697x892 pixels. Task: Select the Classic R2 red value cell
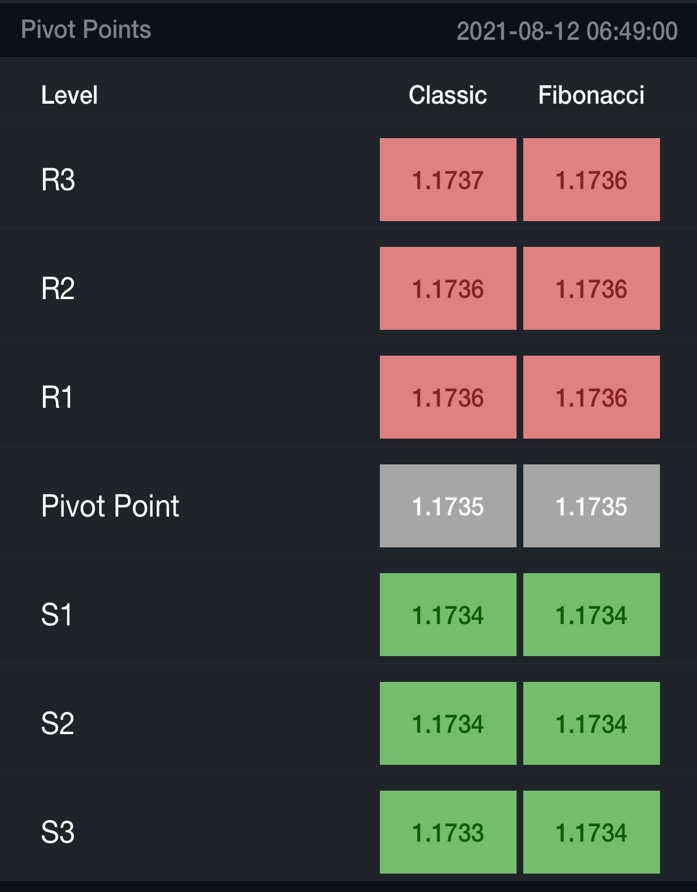448,289
